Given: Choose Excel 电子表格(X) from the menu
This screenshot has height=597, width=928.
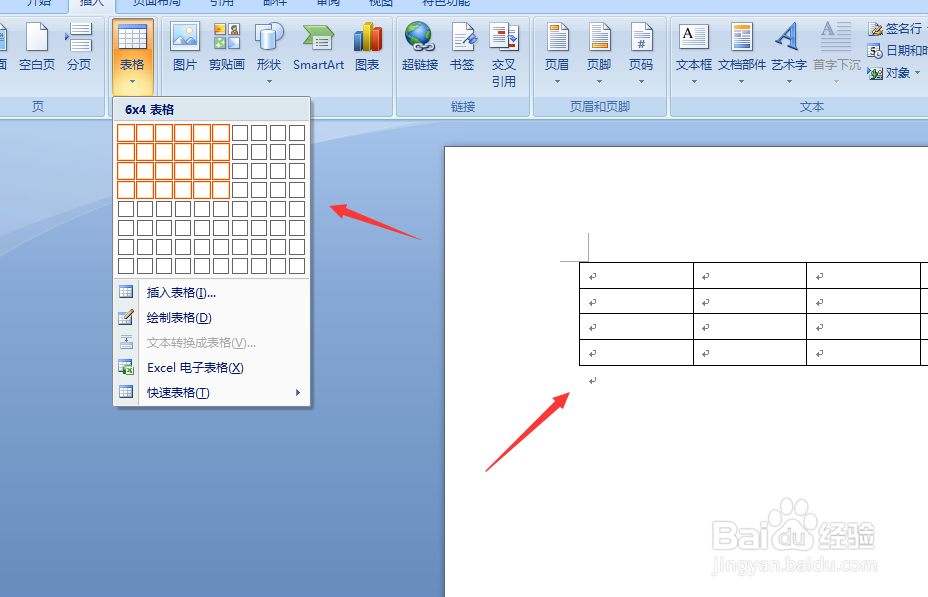Looking at the screenshot, I should 211,367.
